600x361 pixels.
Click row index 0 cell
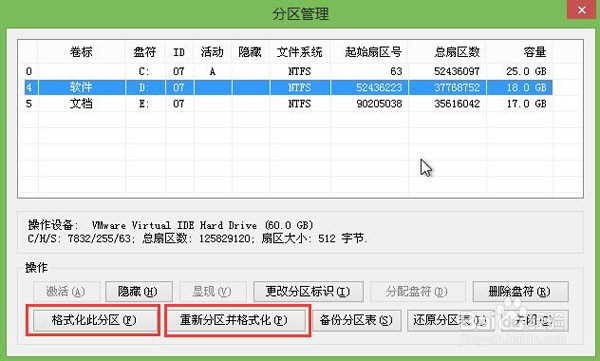pyautogui.click(x=29, y=72)
